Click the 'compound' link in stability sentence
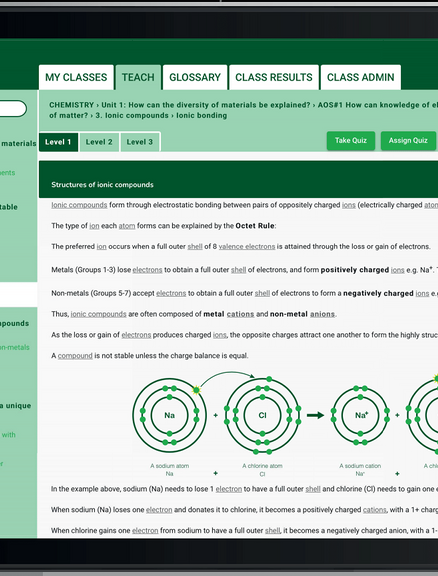The height and width of the screenshot is (576, 438). [75, 356]
